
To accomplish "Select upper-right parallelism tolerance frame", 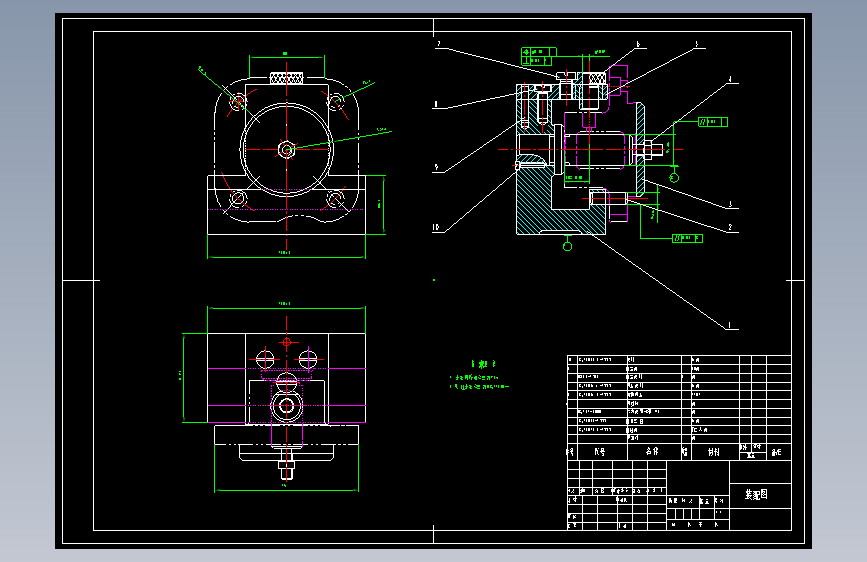I will (712, 122).
